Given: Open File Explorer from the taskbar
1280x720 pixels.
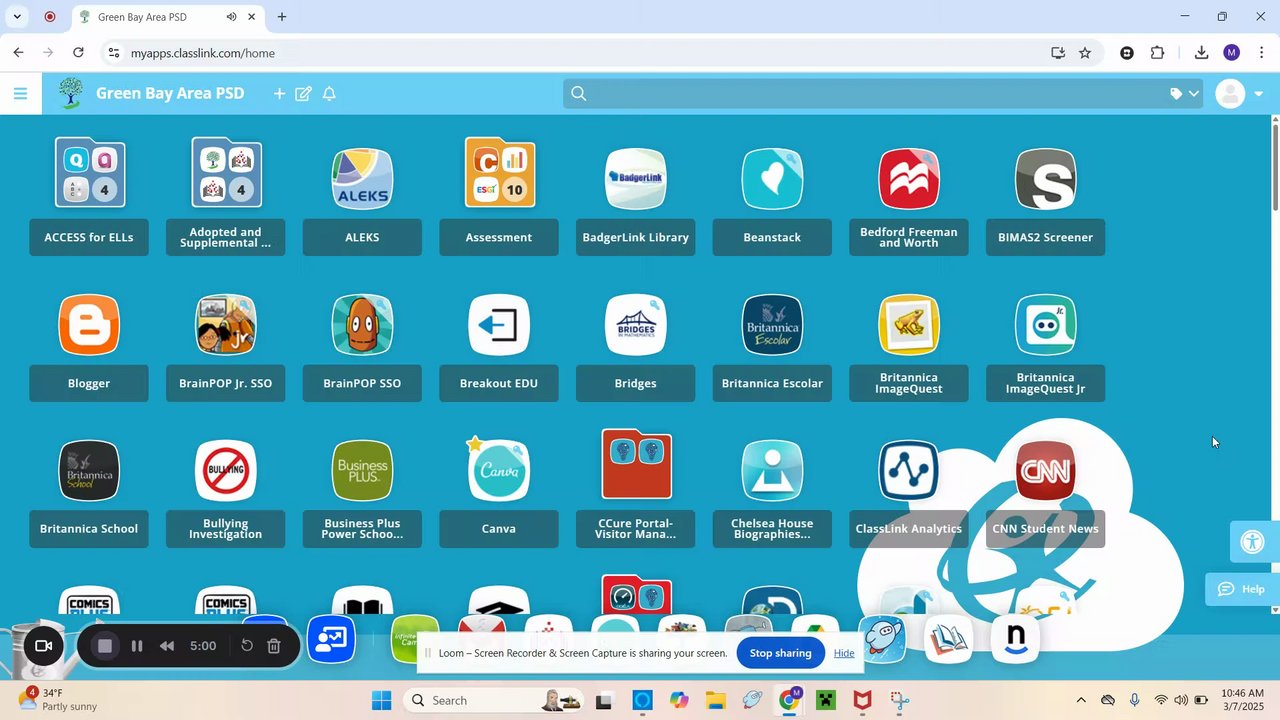Looking at the screenshot, I should (715, 700).
